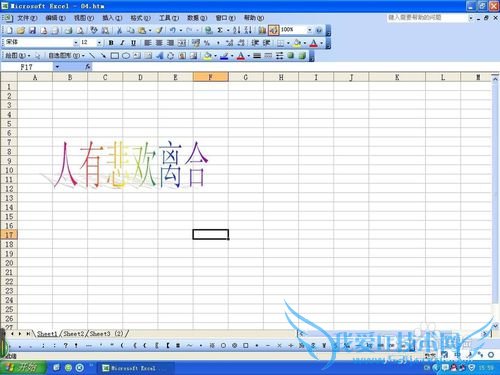Image resolution: width=500 pixels, height=375 pixels.
Task: Click the Line Color pen in Drawing toolbar
Action: 224,56
